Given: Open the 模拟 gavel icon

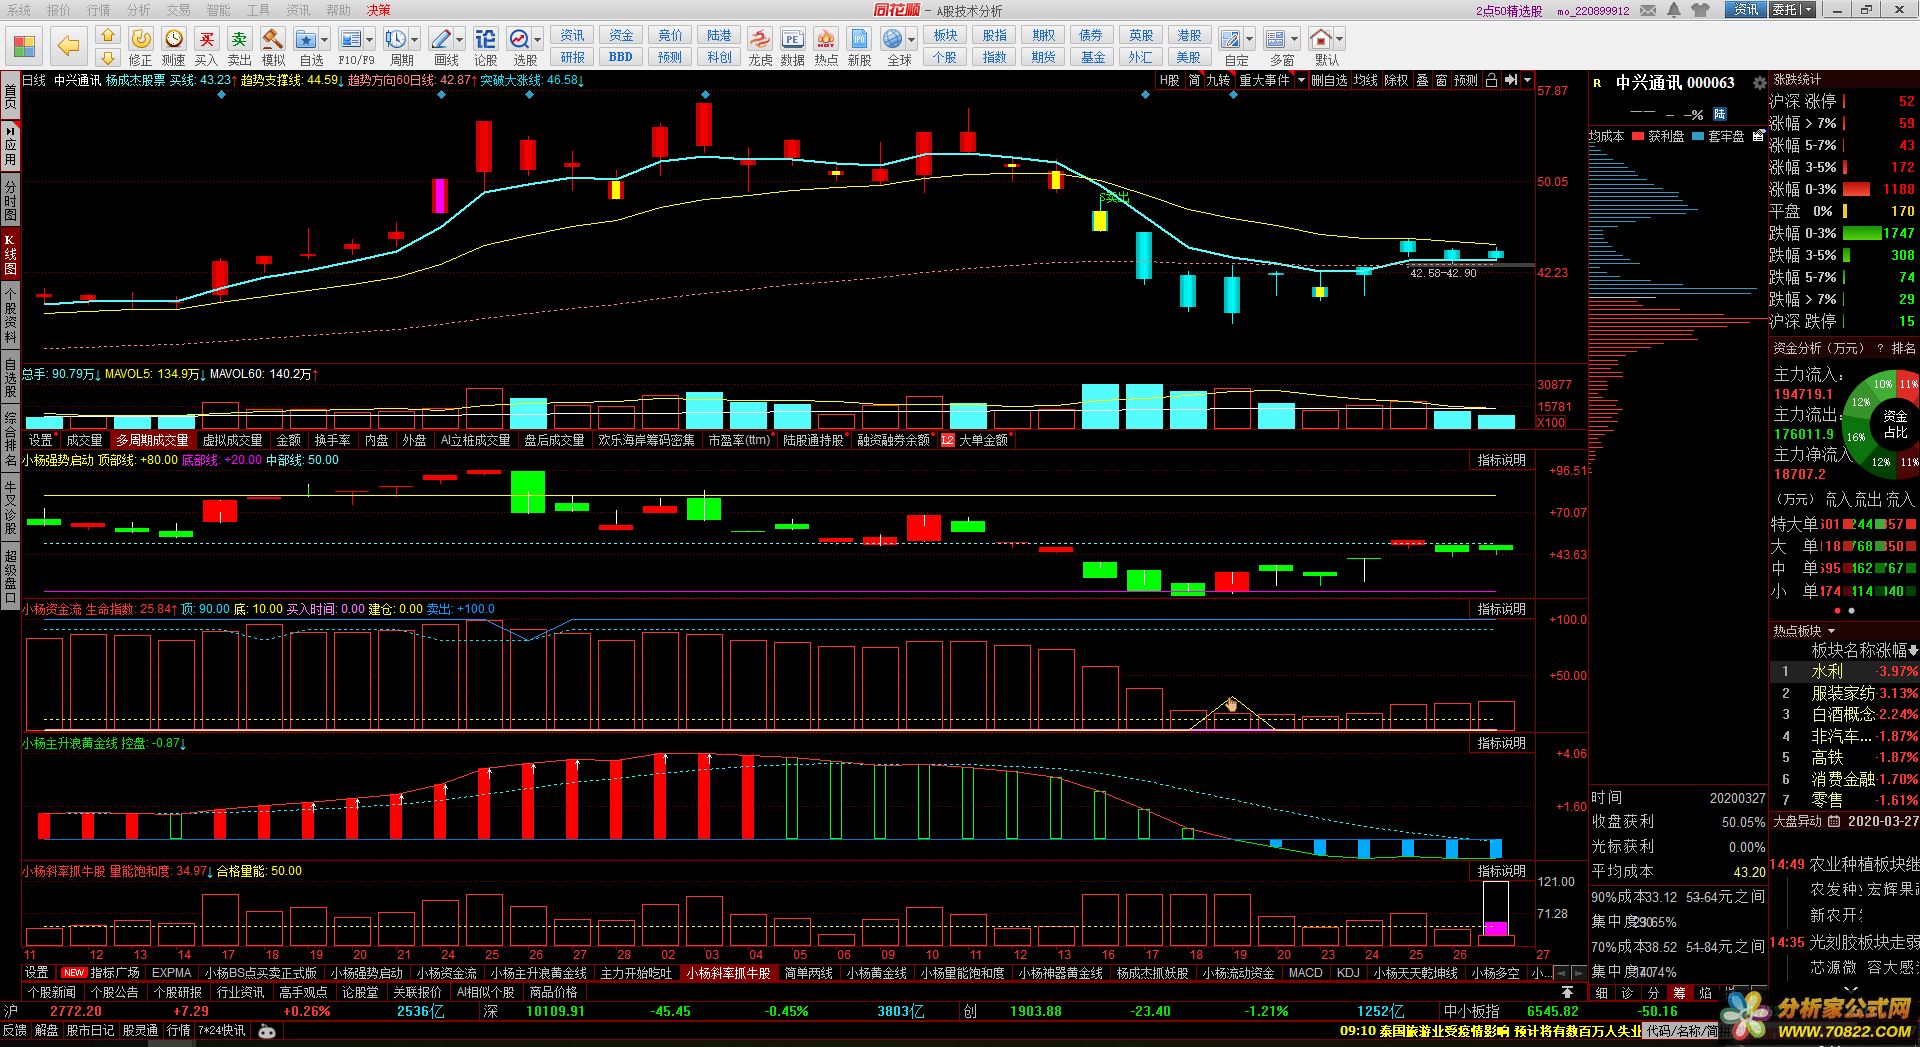Looking at the screenshot, I should click(273, 39).
